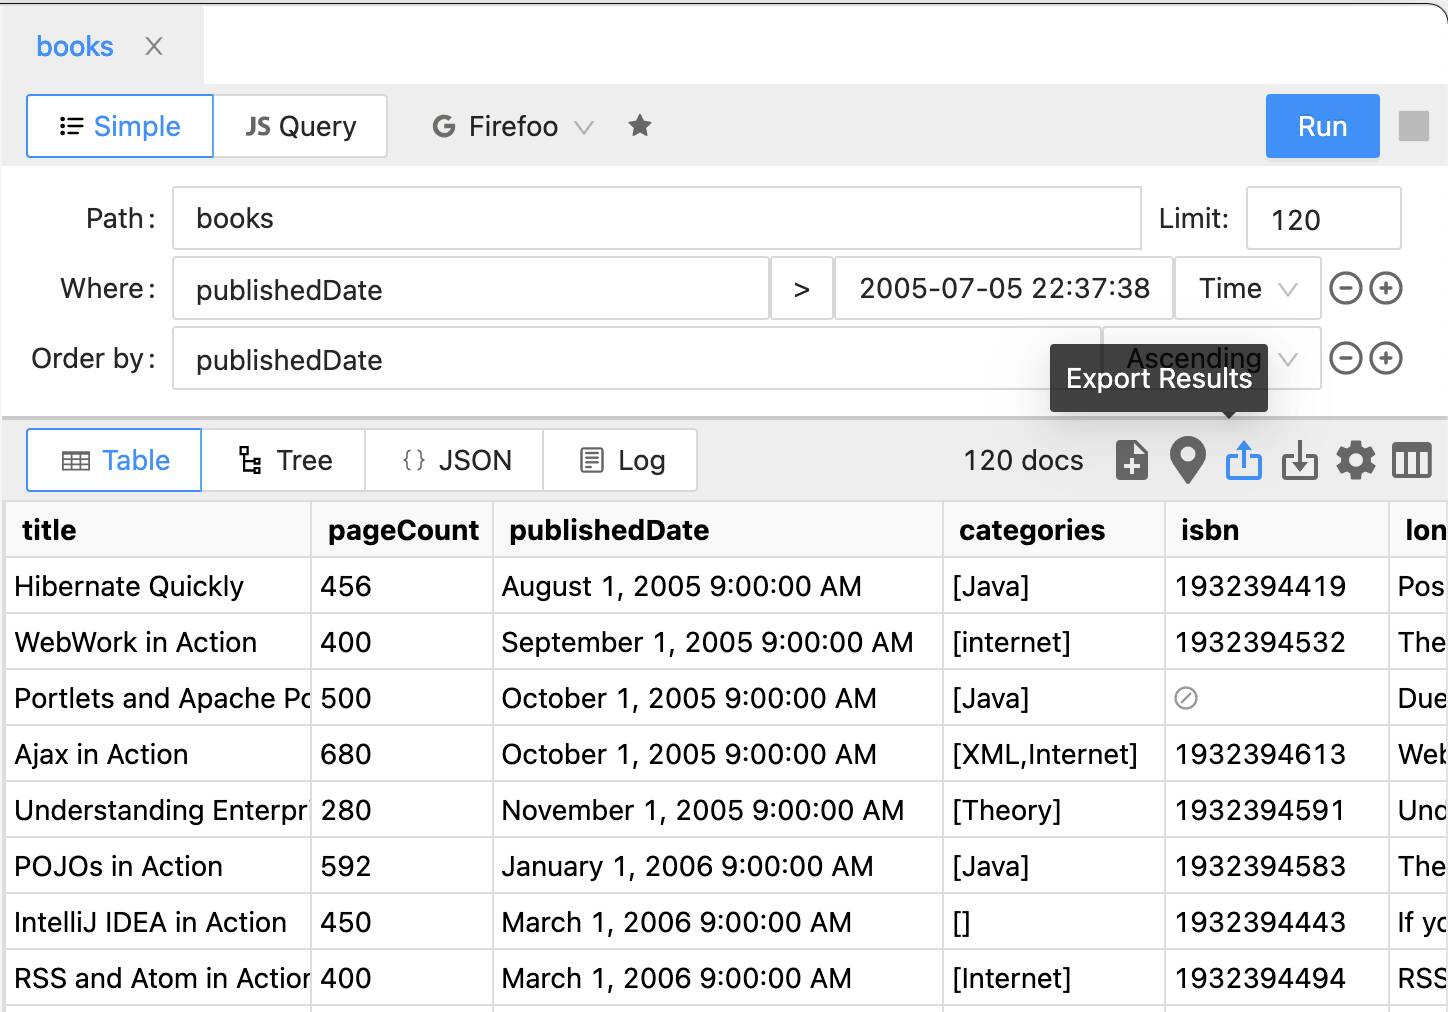Edit the date value 2005-07-05 22:37:38
Viewport: 1448px width, 1012px height.
point(1004,289)
